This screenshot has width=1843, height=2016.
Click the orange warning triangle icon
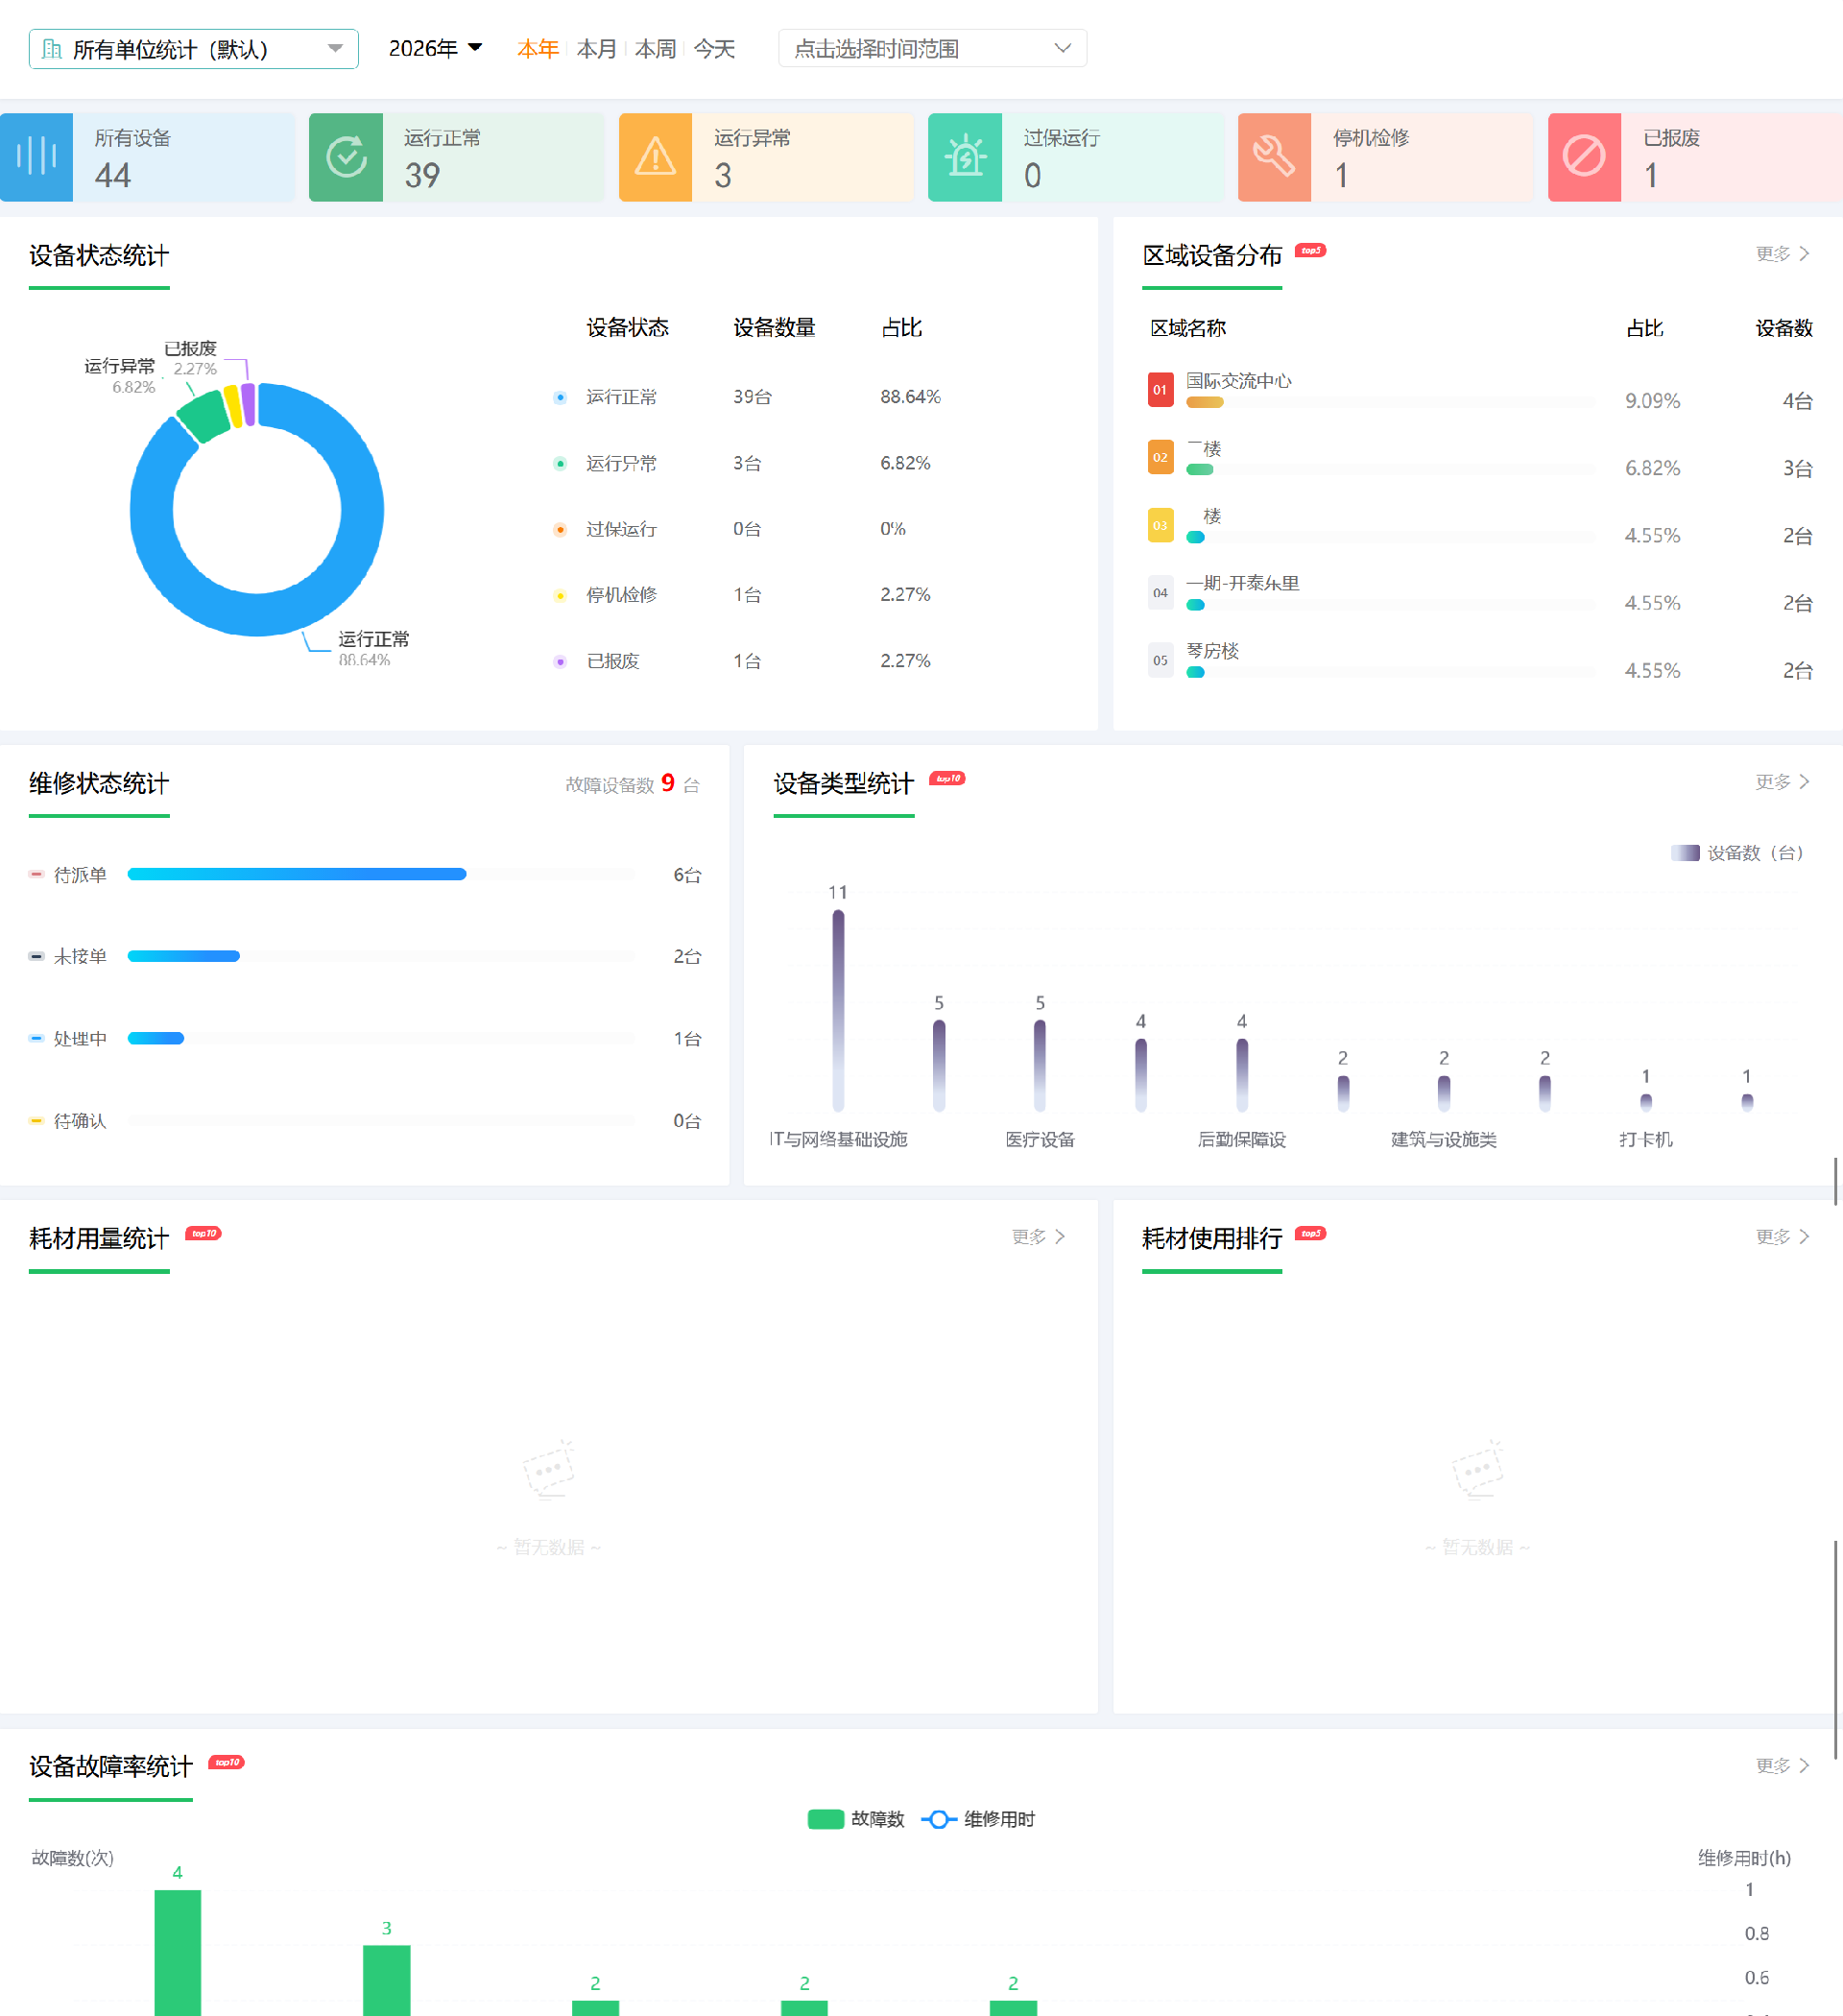point(655,157)
